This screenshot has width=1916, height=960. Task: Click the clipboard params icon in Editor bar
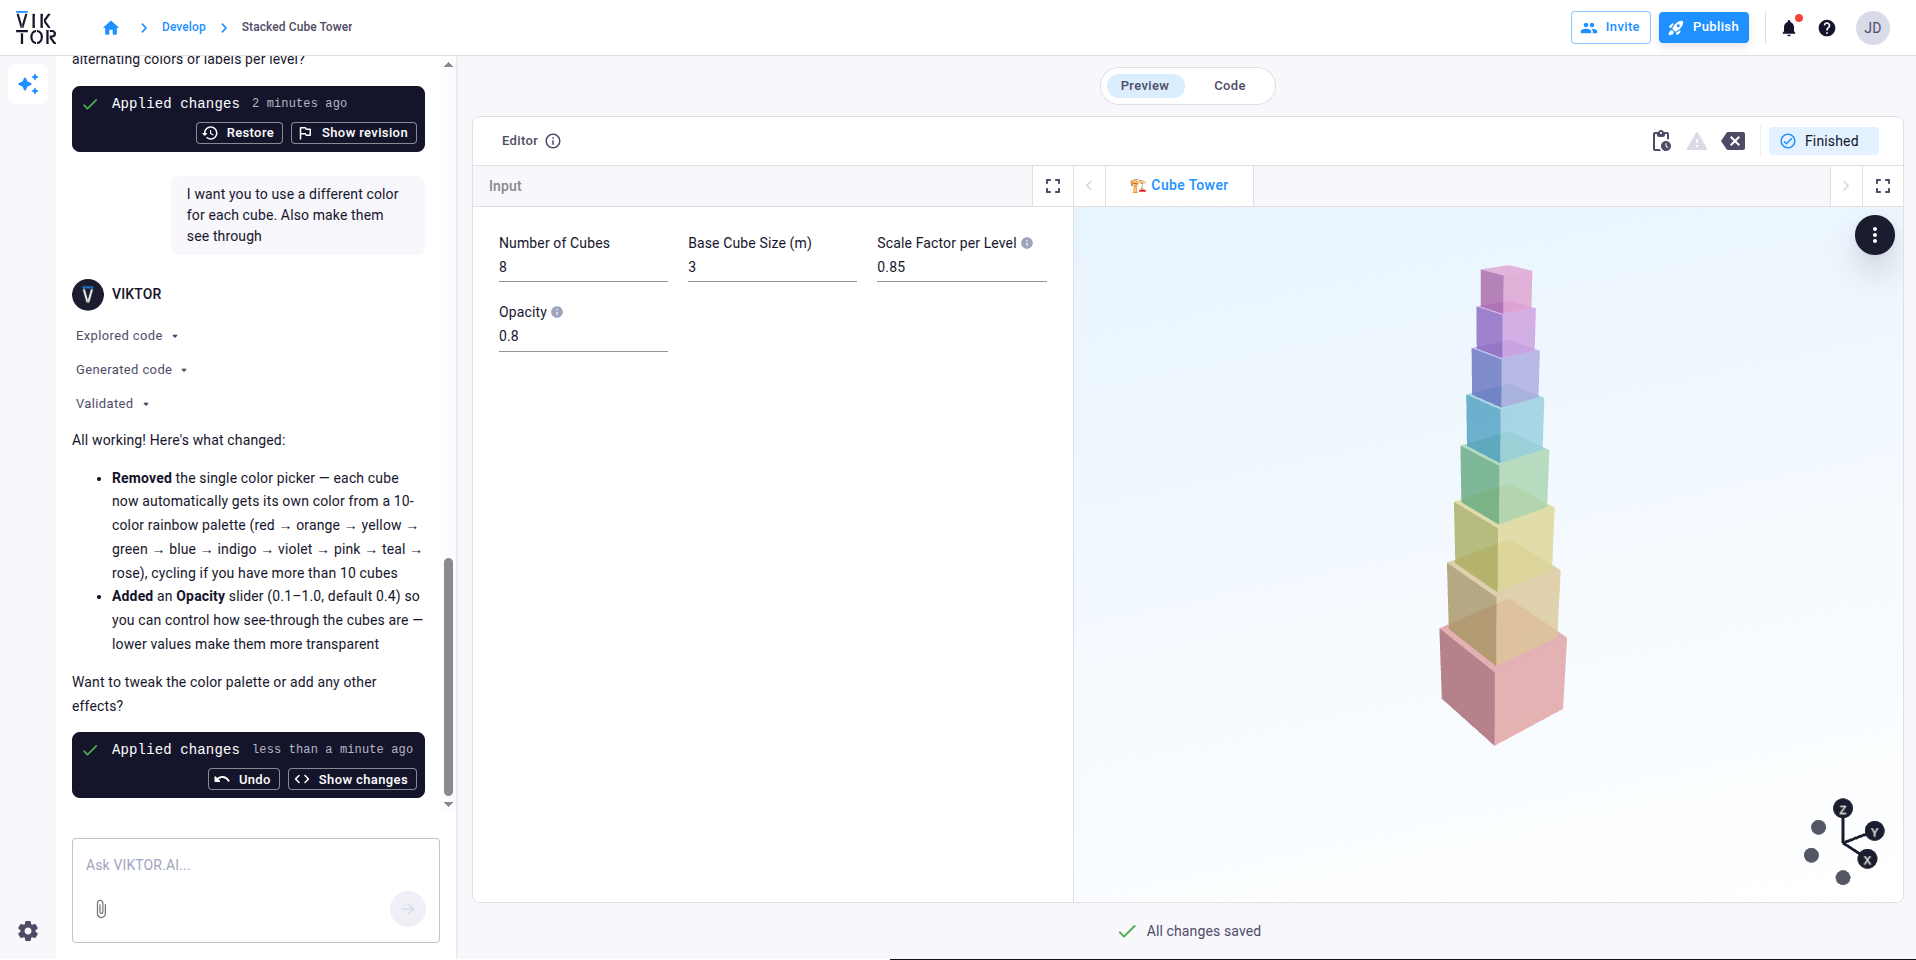1661,141
